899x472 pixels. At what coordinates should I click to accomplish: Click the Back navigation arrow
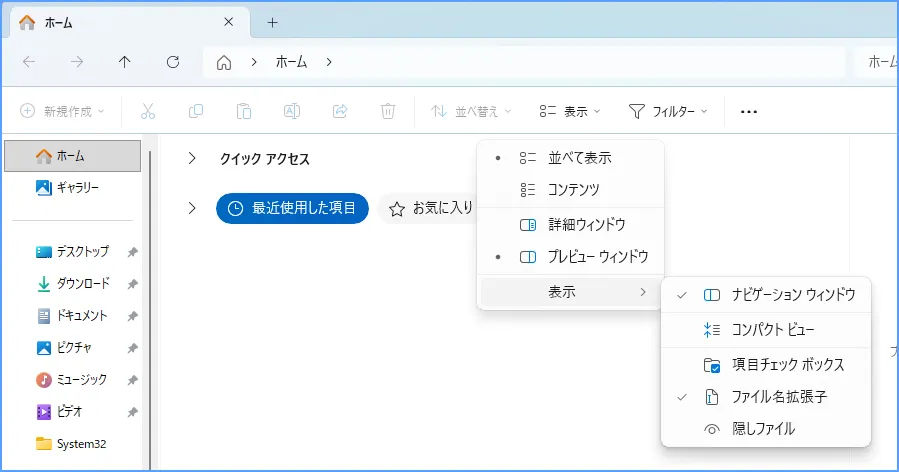(x=29, y=62)
